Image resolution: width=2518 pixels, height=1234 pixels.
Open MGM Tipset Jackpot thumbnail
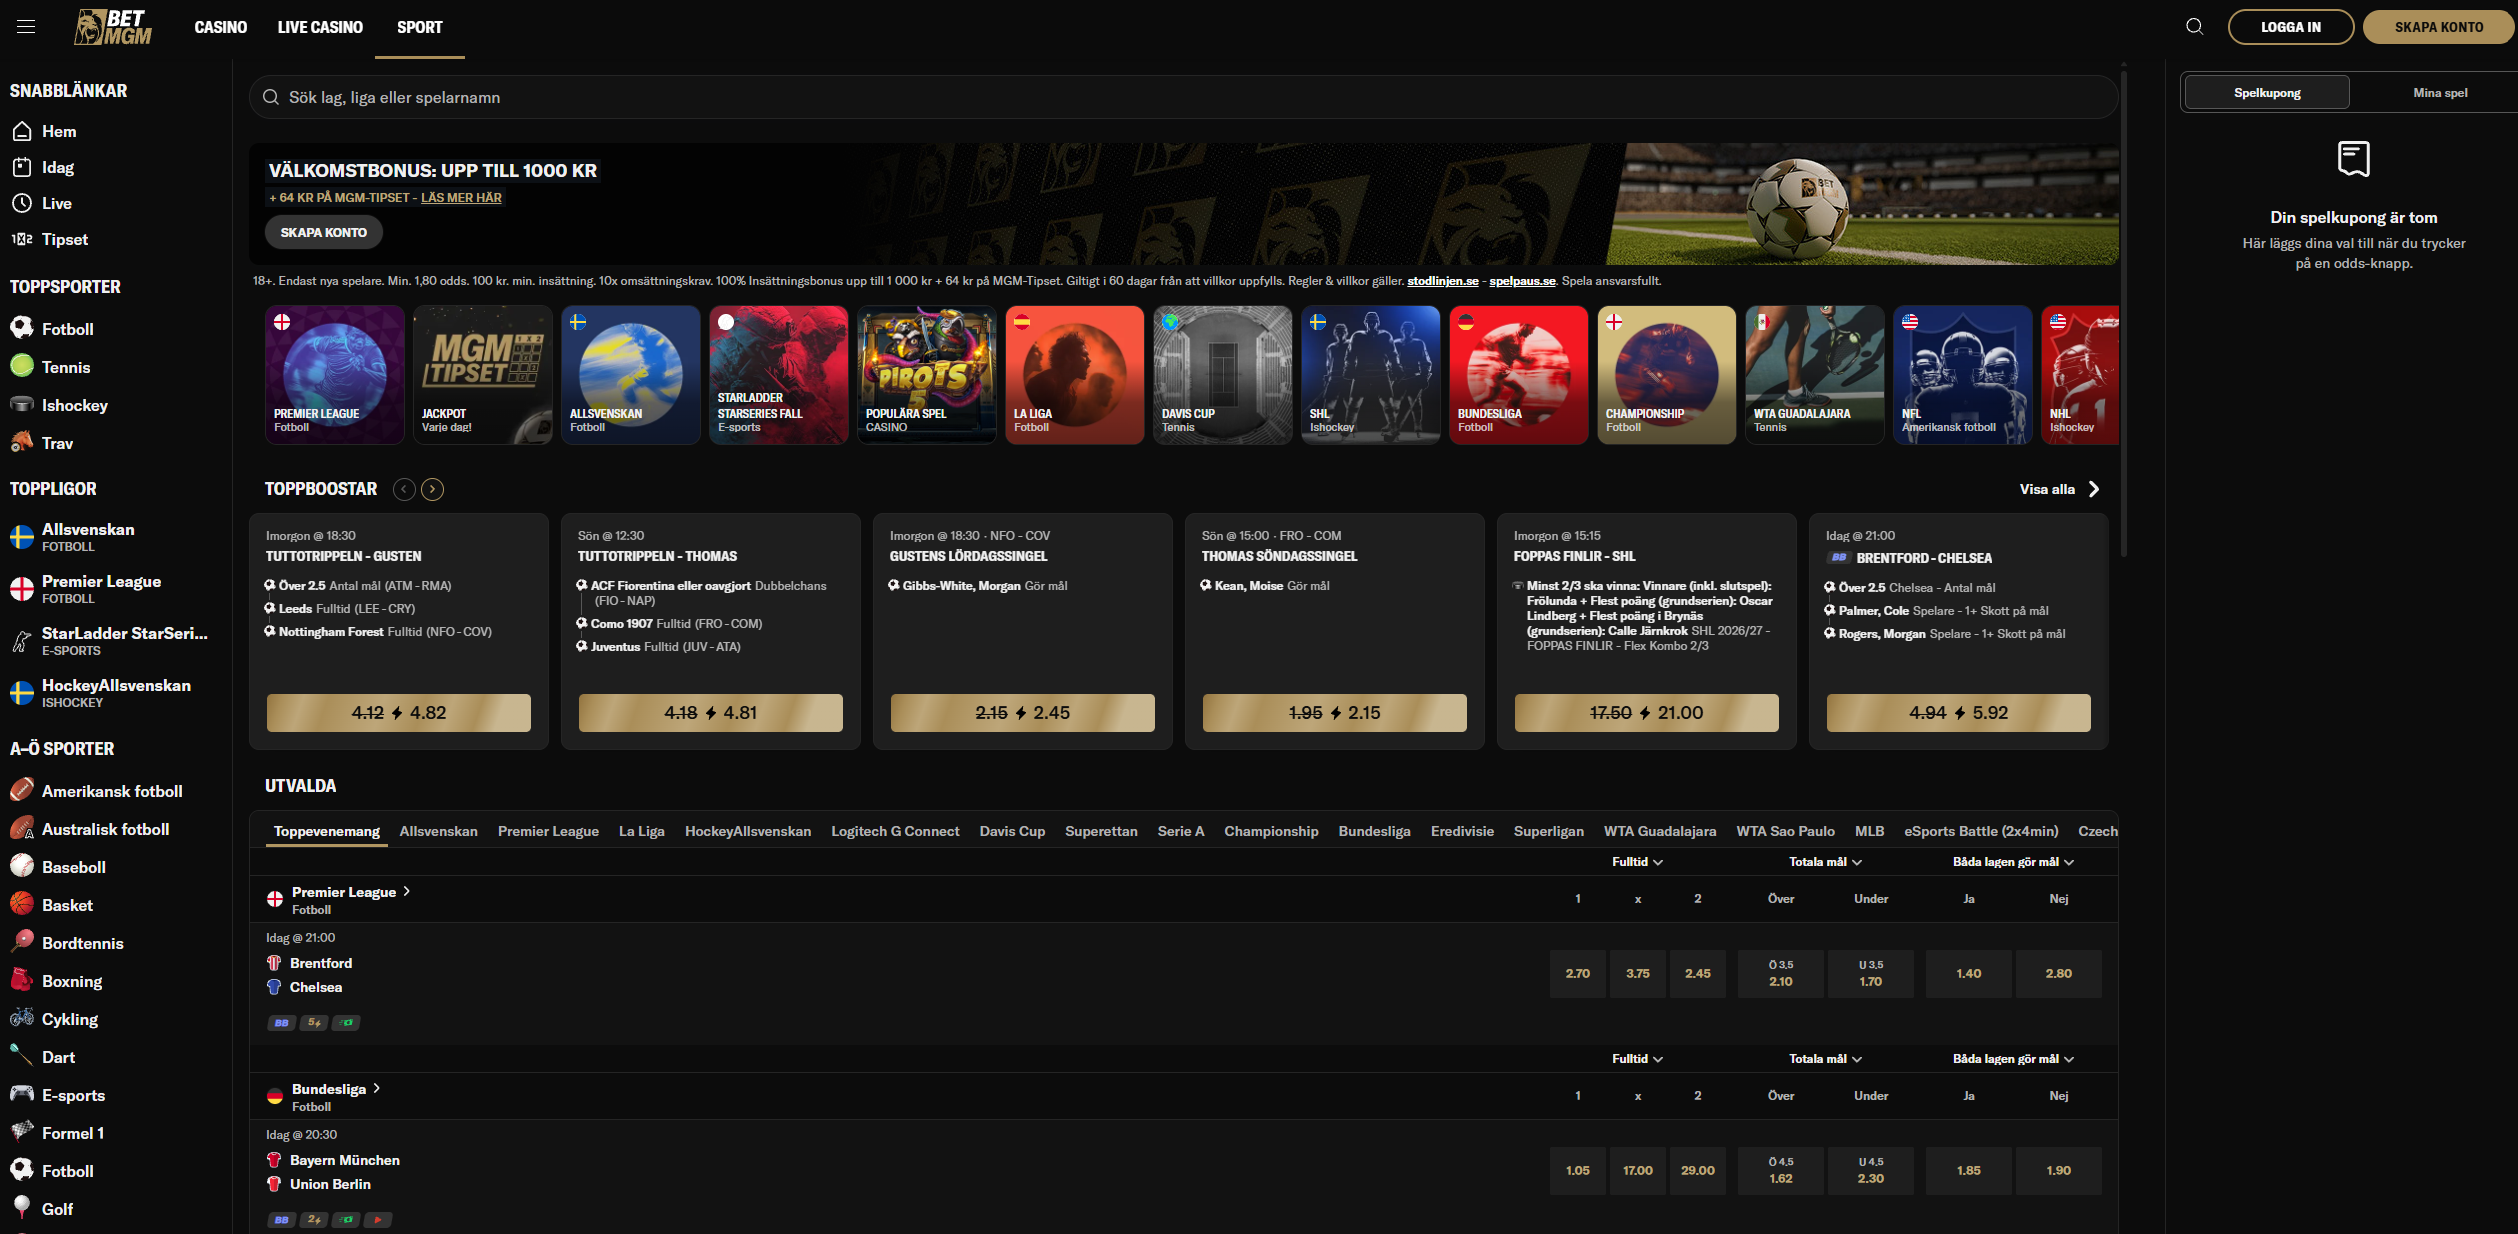[482, 375]
